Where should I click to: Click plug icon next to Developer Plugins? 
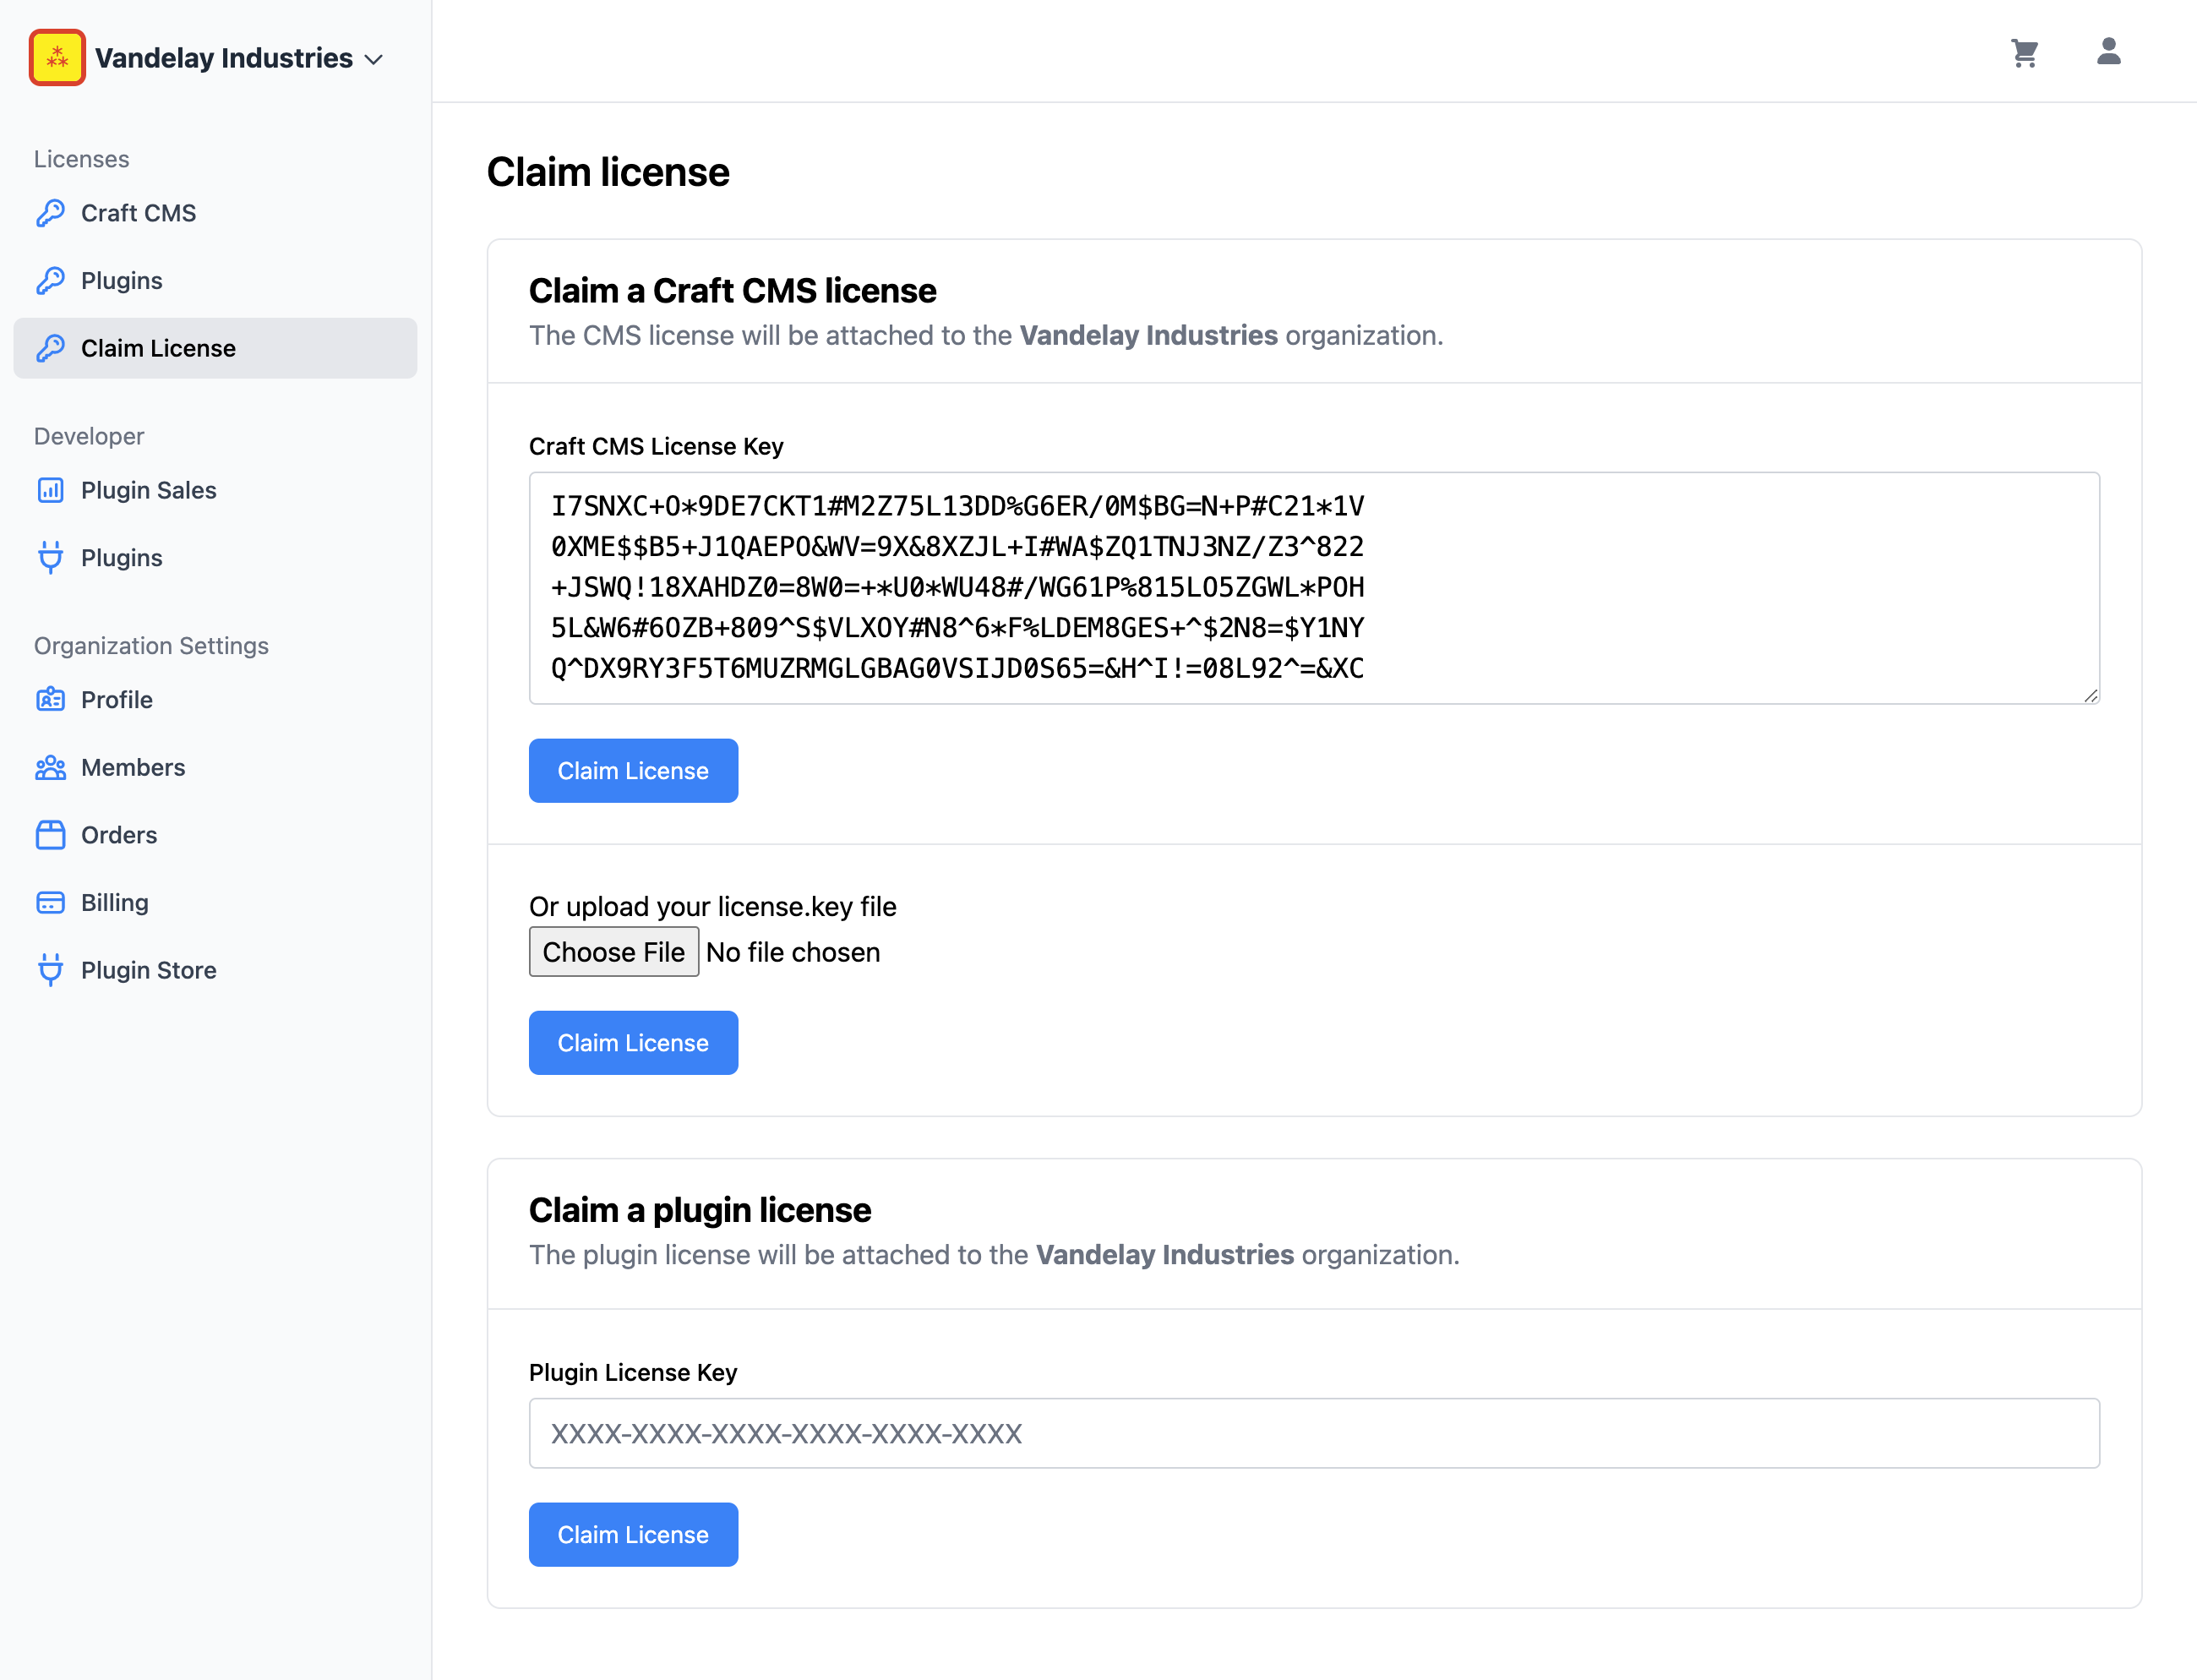(x=50, y=558)
